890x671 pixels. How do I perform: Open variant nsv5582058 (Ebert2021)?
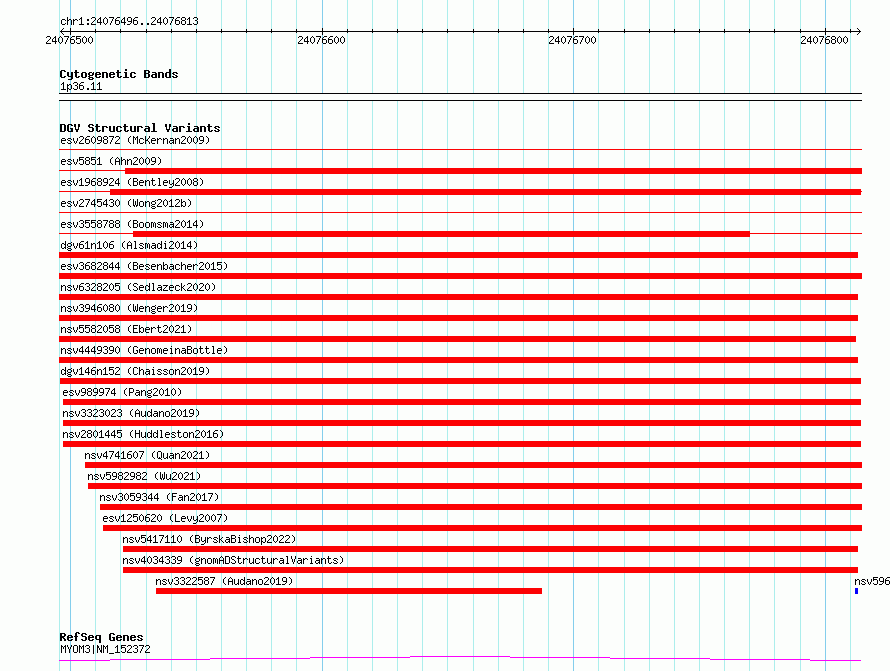(126, 329)
